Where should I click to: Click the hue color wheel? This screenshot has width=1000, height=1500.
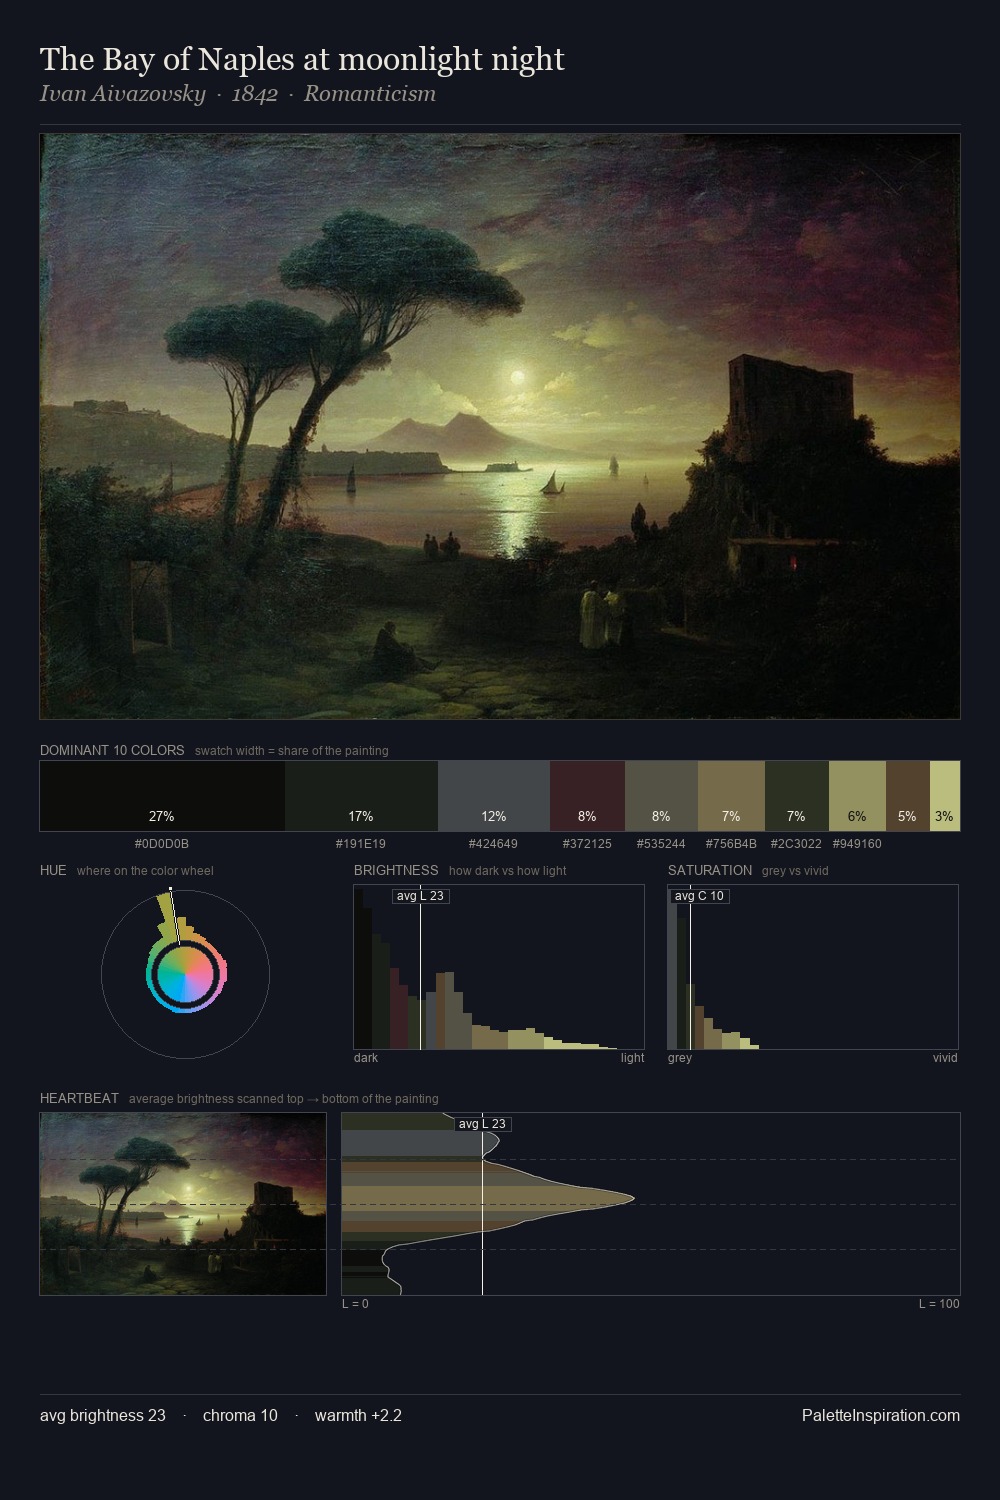click(x=185, y=974)
